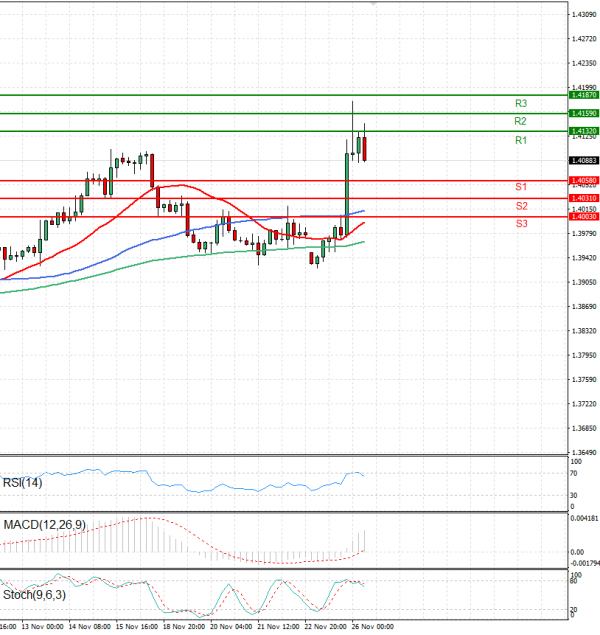Click the 1.39420 price axis value

pyautogui.click(x=584, y=258)
